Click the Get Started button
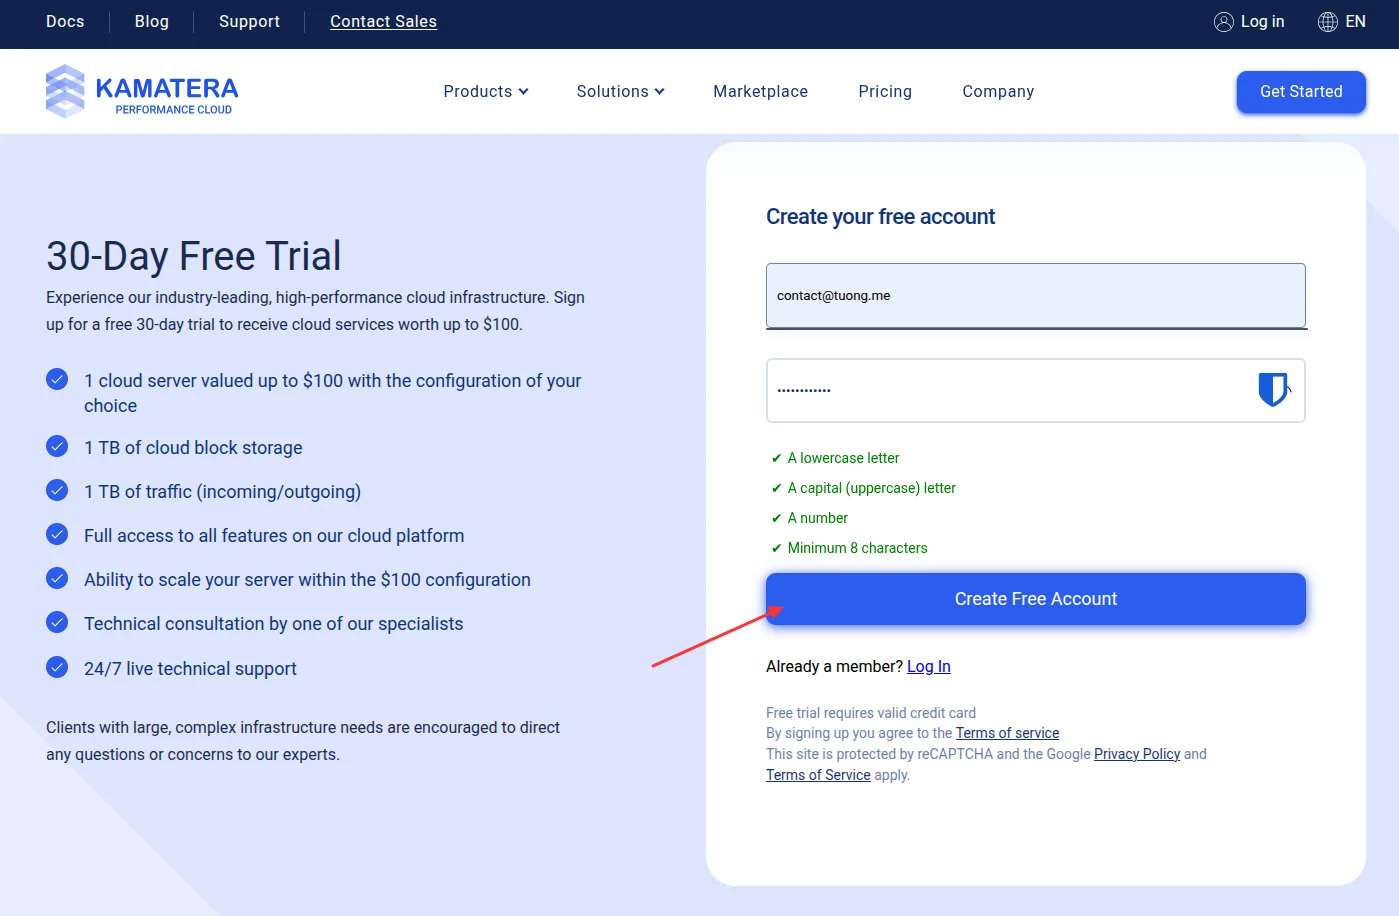 click(1301, 92)
